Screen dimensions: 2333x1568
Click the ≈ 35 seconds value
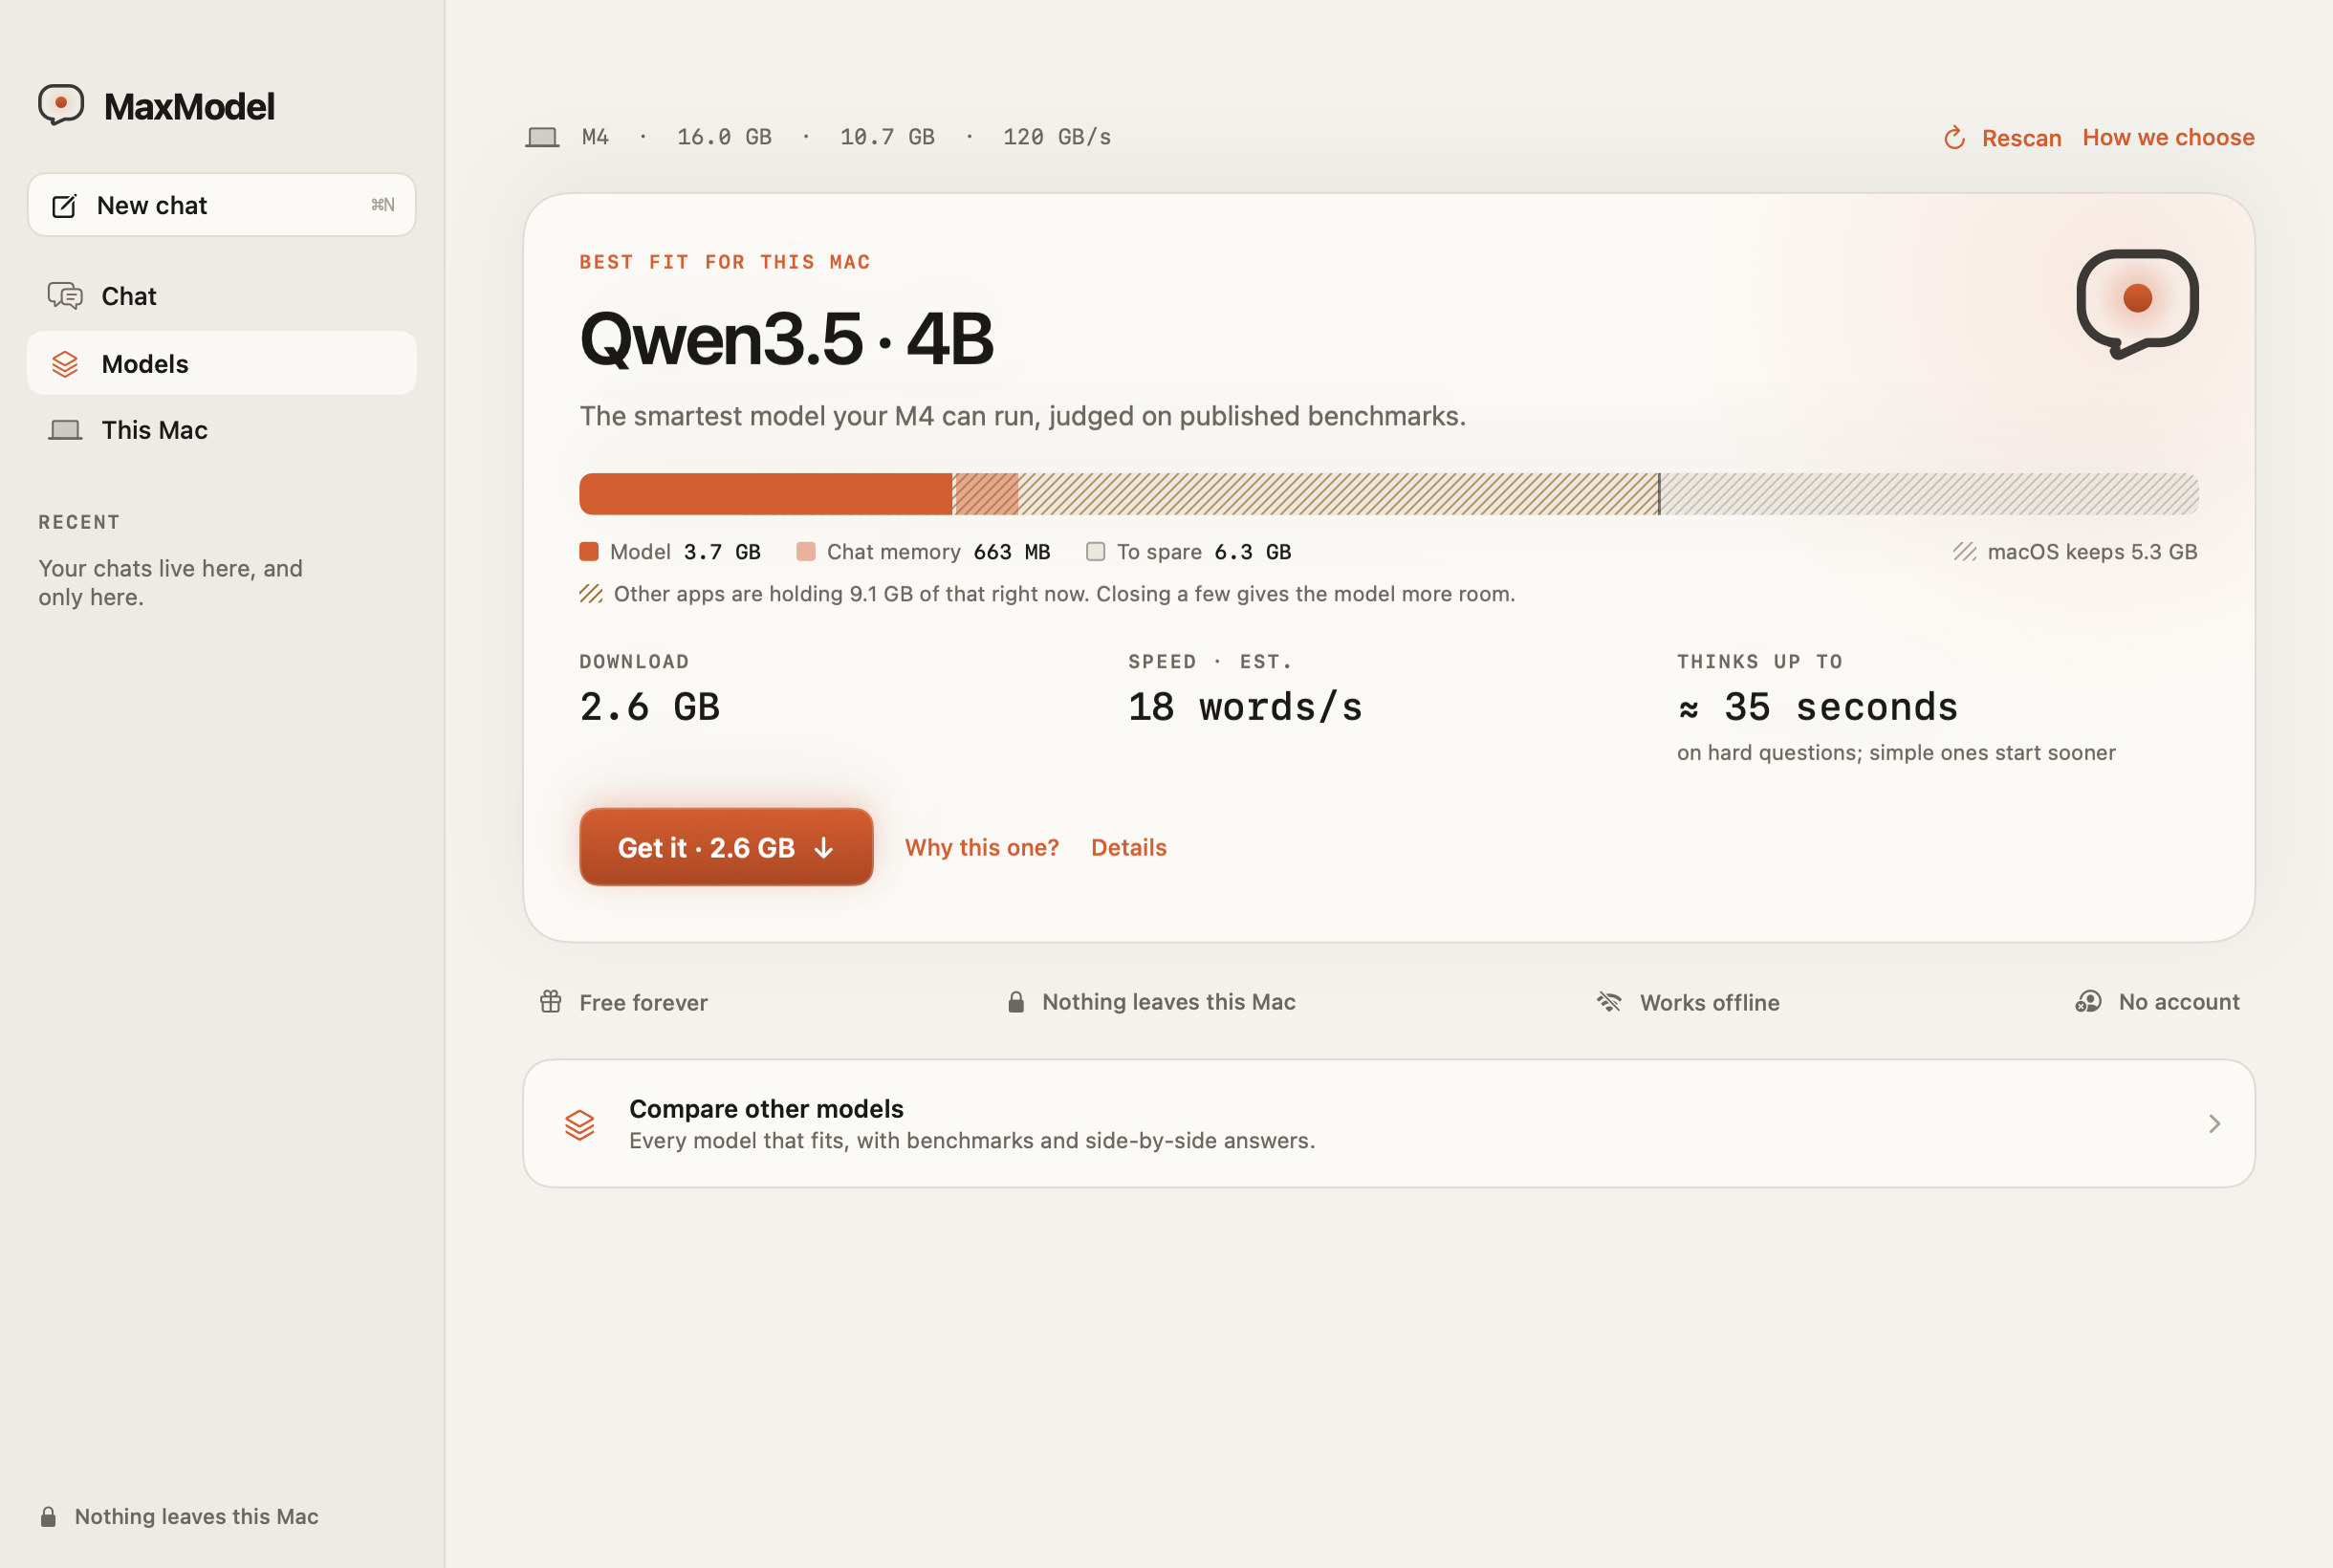1817,708
